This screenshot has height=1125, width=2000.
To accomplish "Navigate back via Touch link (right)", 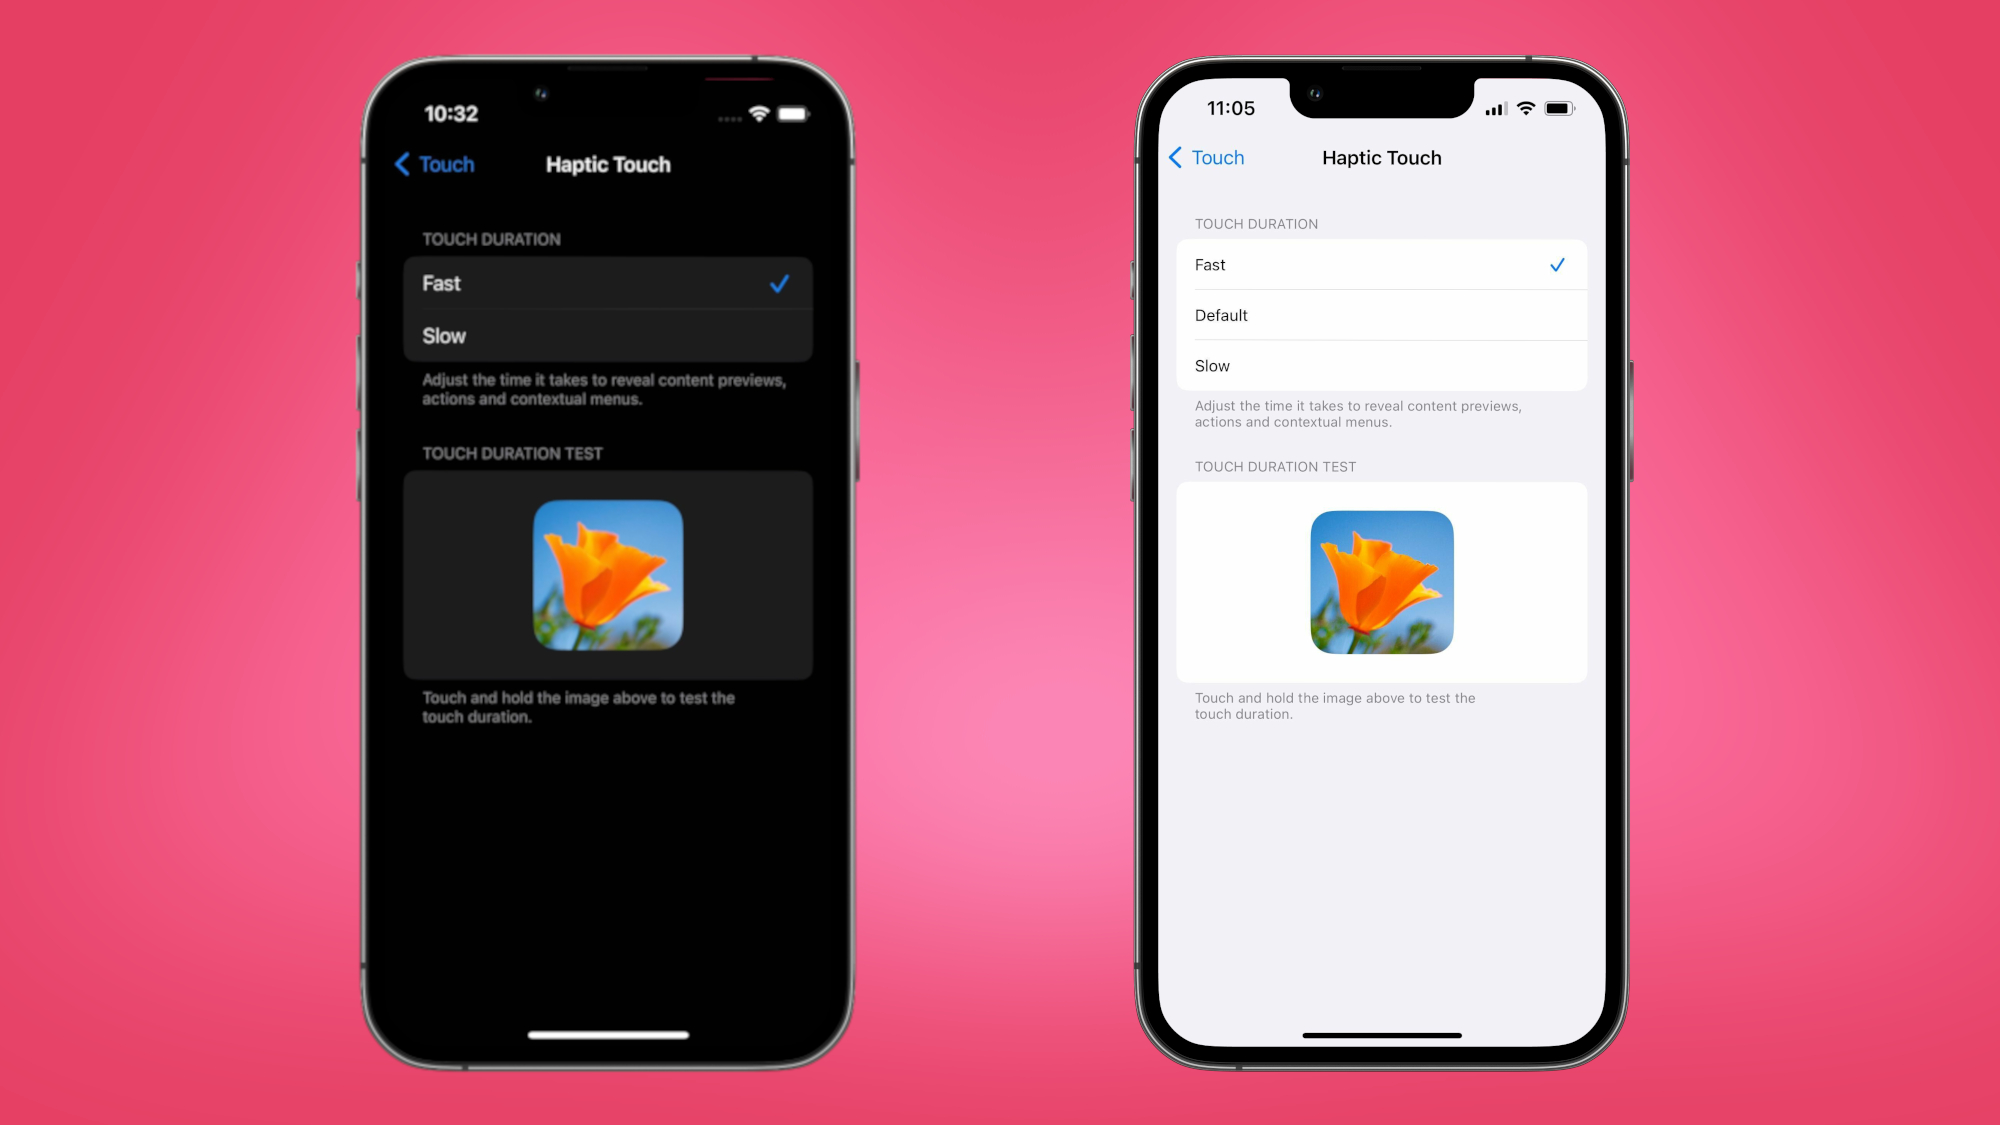I will click(x=1206, y=157).
